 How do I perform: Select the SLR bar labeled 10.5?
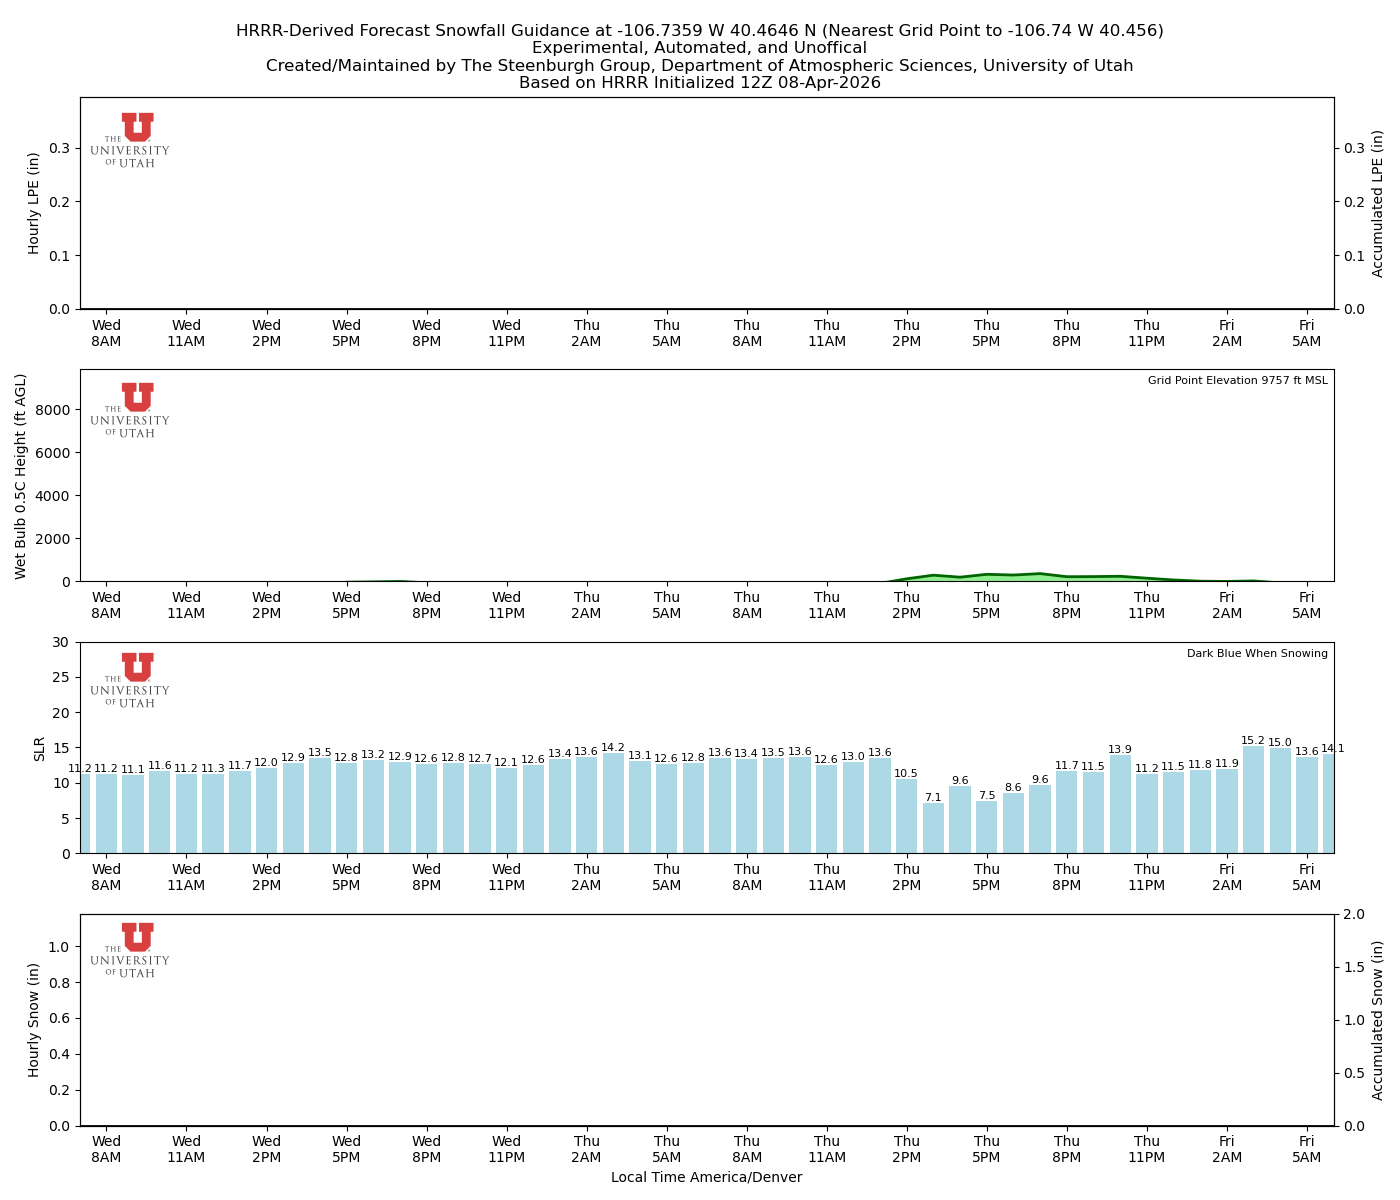point(906,817)
